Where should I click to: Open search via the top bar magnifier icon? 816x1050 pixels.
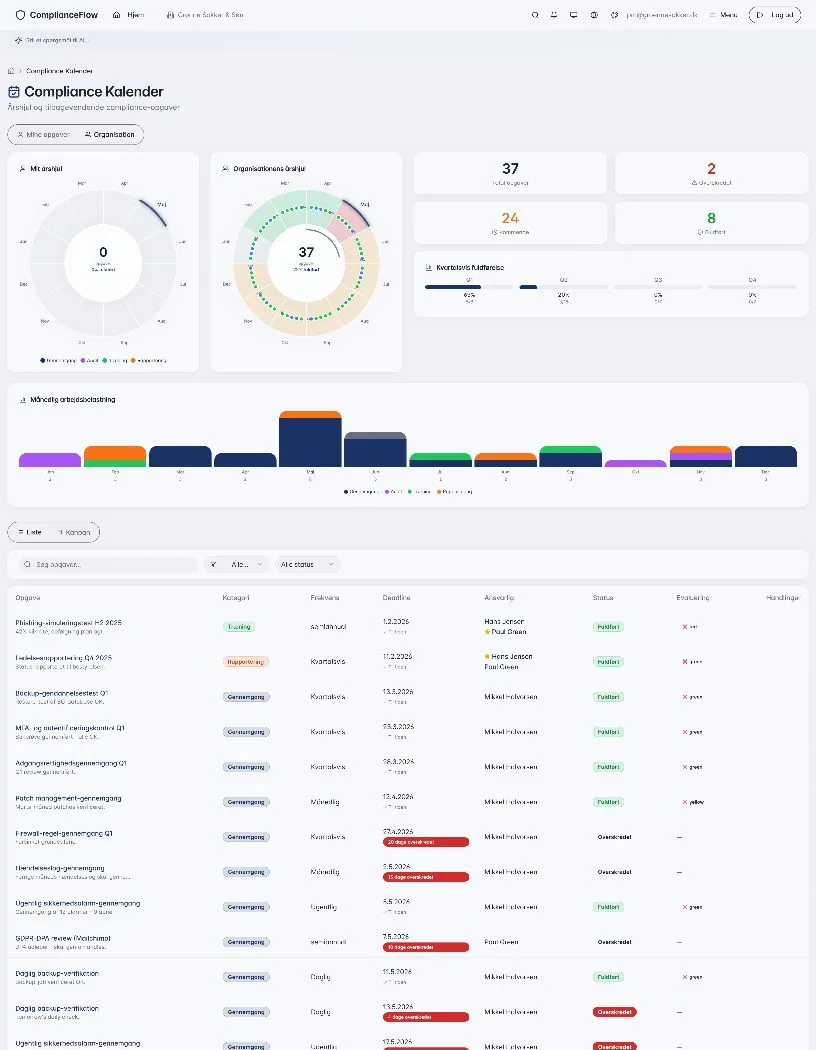pyautogui.click(x=535, y=15)
